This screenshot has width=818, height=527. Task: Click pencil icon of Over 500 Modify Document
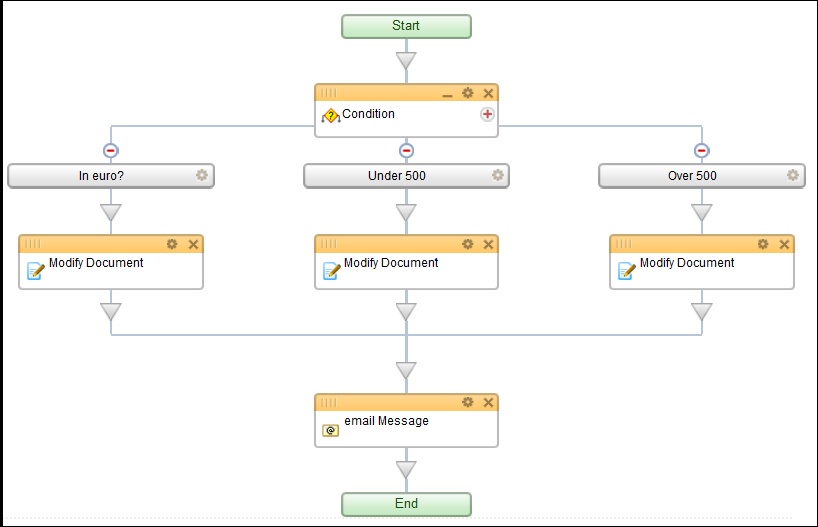point(627,271)
